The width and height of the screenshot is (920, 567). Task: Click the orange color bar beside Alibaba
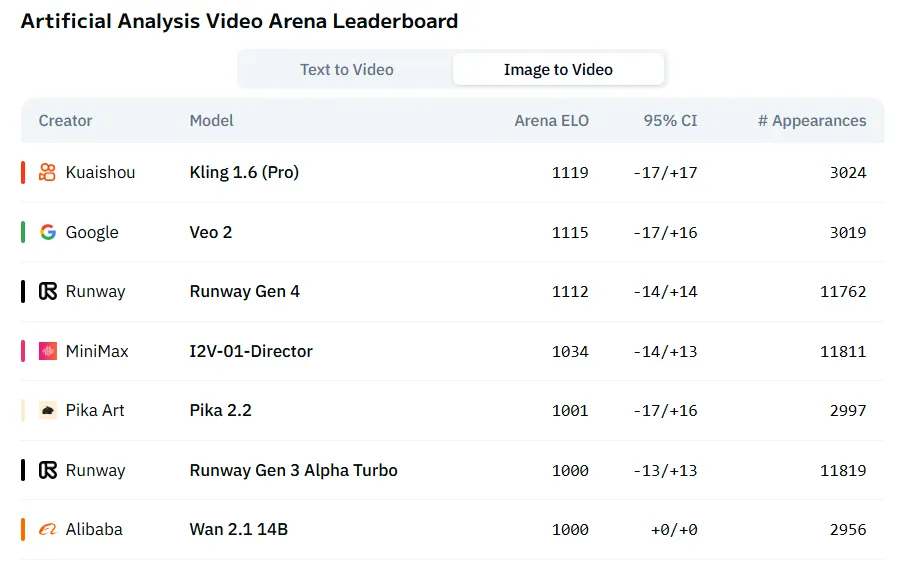click(x=22, y=529)
